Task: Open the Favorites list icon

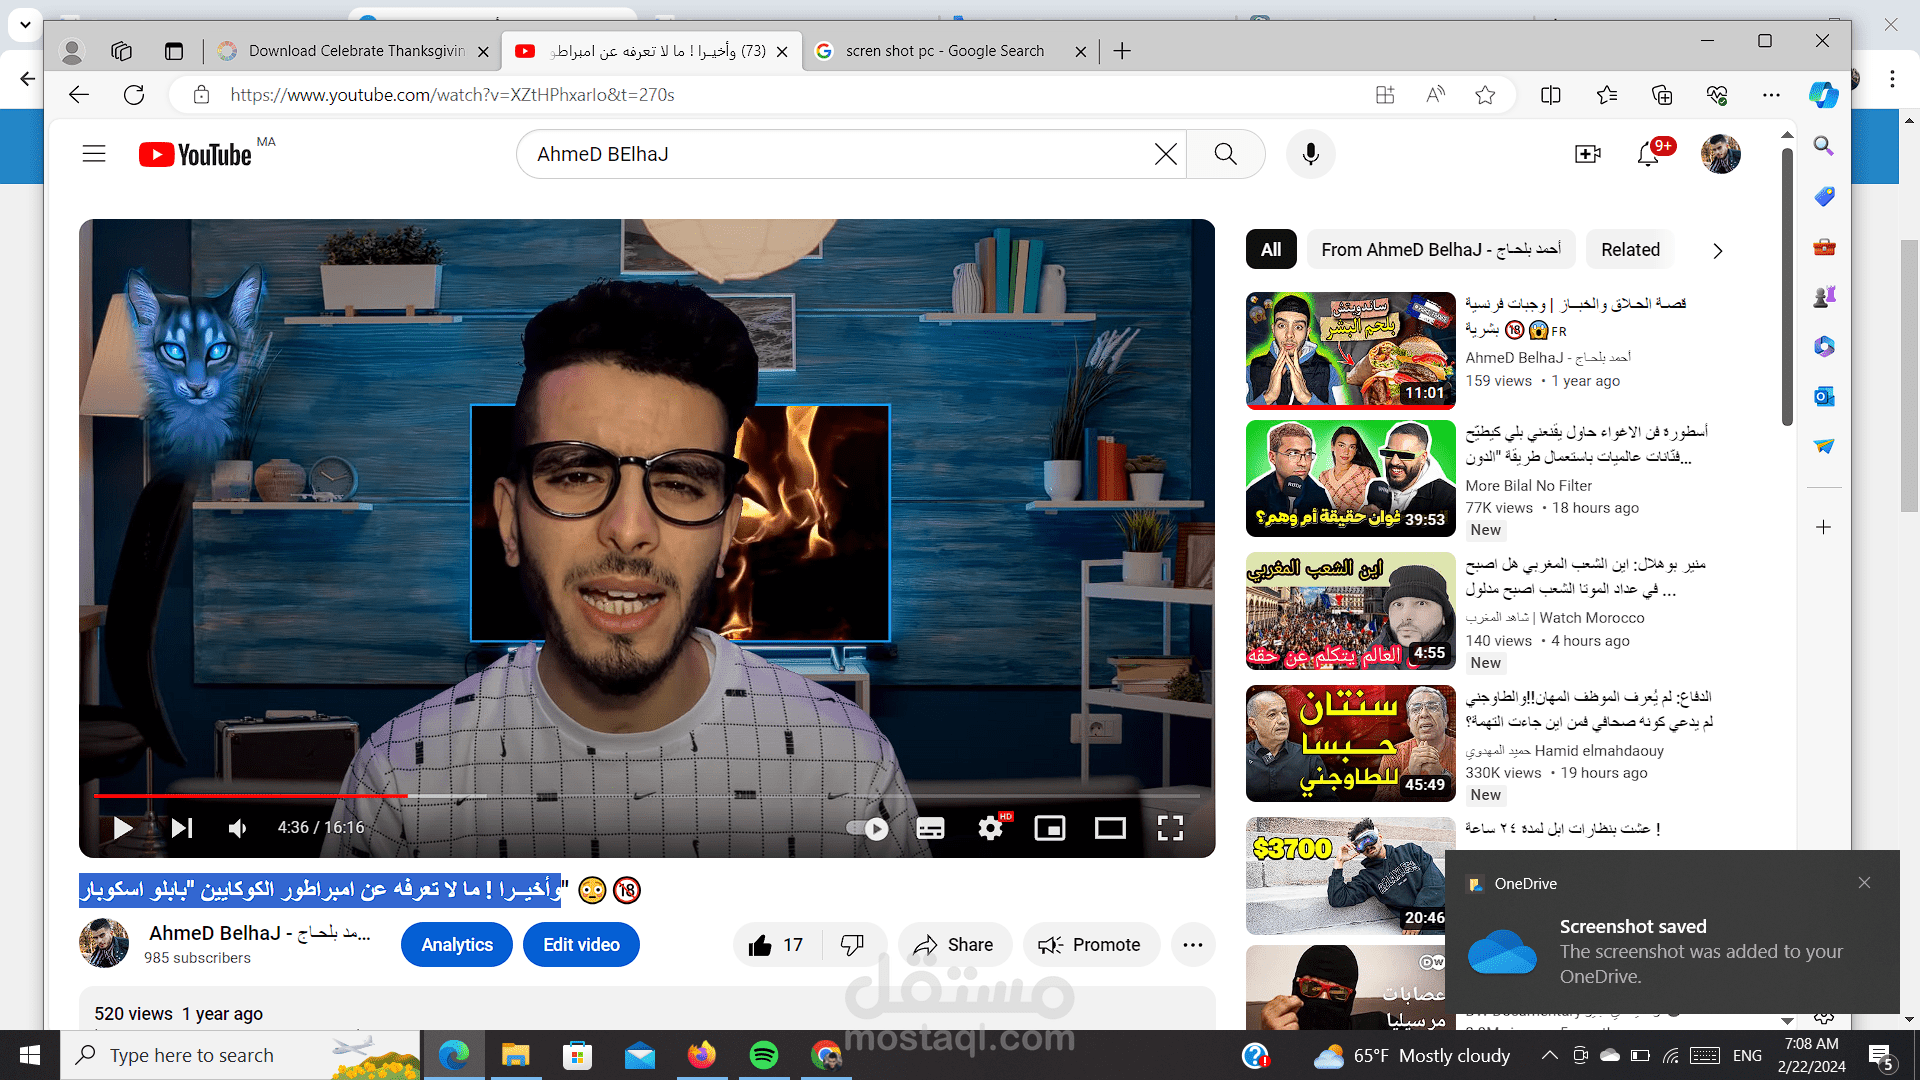Action: tap(1607, 95)
